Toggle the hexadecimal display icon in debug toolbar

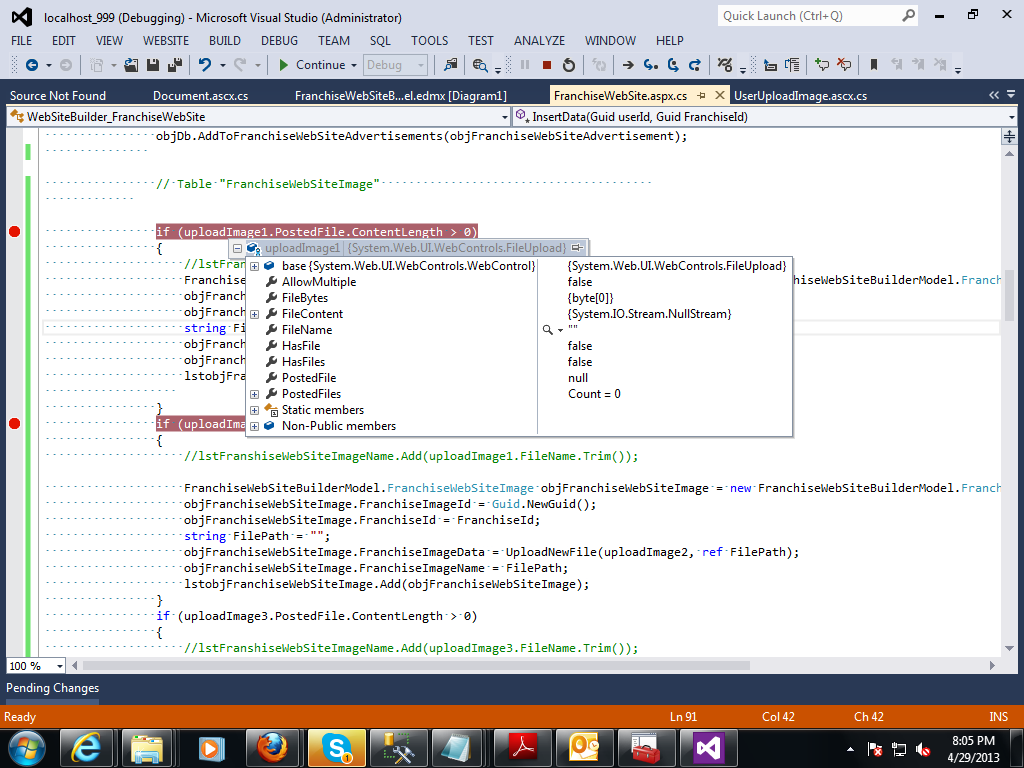(723, 66)
